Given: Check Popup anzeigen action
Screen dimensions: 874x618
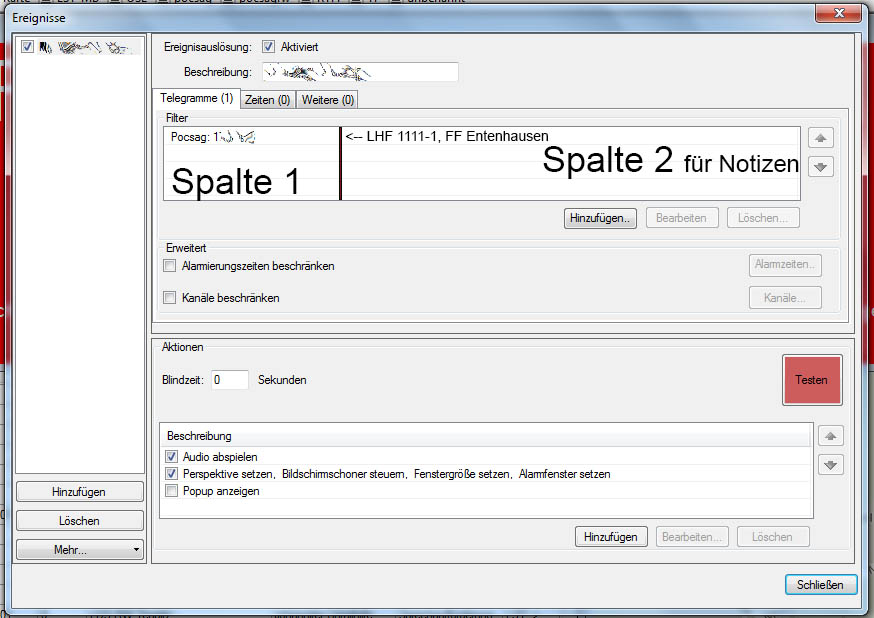Looking at the screenshot, I should tap(171, 491).
